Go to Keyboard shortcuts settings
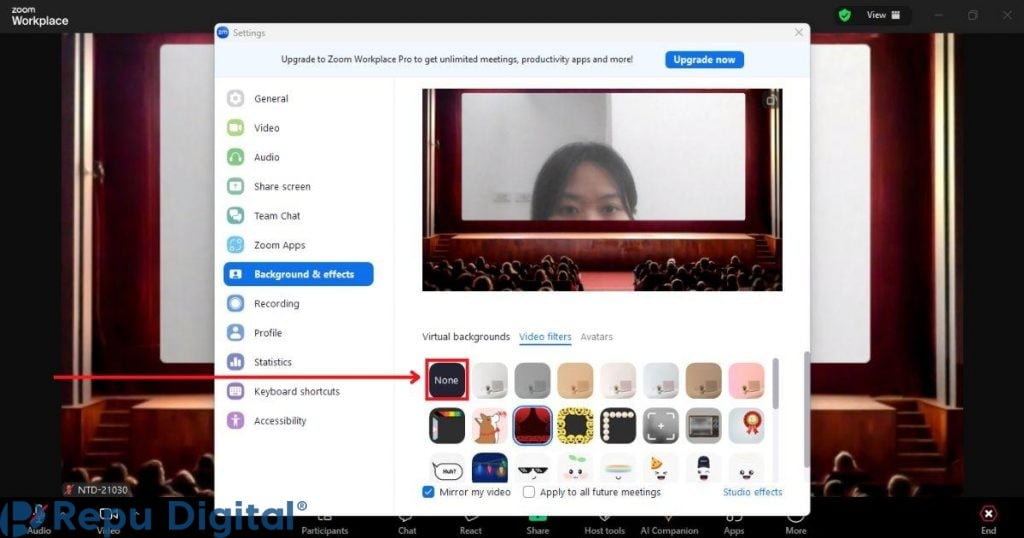The image size is (1024, 538). pos(296,391)
